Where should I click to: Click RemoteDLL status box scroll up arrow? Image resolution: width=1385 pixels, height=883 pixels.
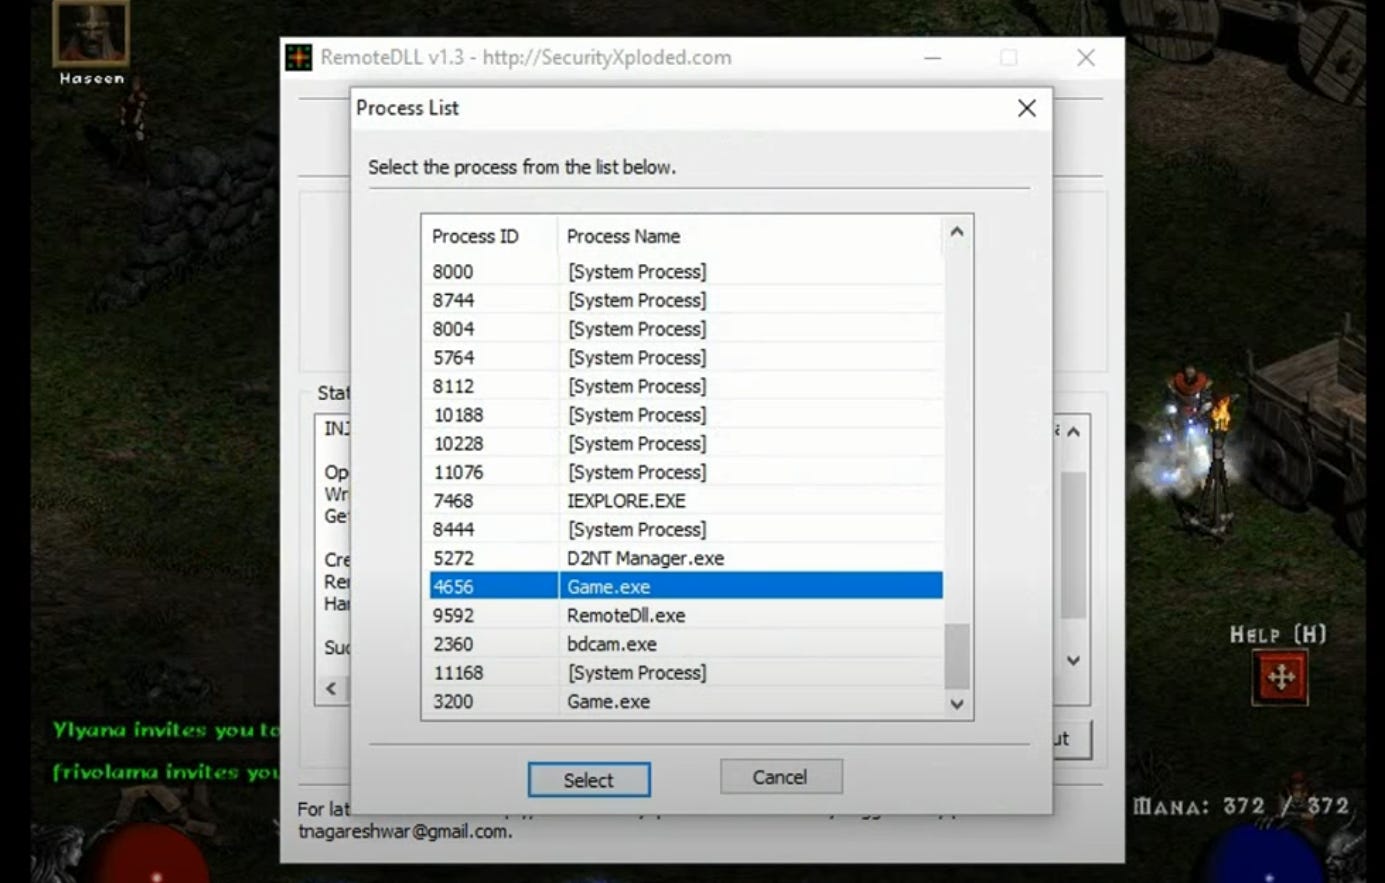1073,432
